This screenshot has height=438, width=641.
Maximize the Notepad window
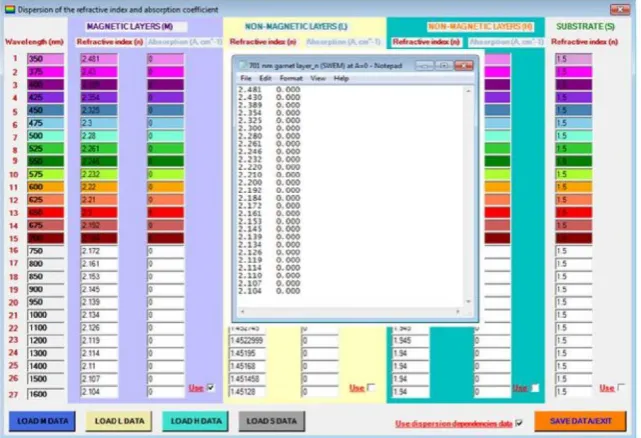(444, 65)
